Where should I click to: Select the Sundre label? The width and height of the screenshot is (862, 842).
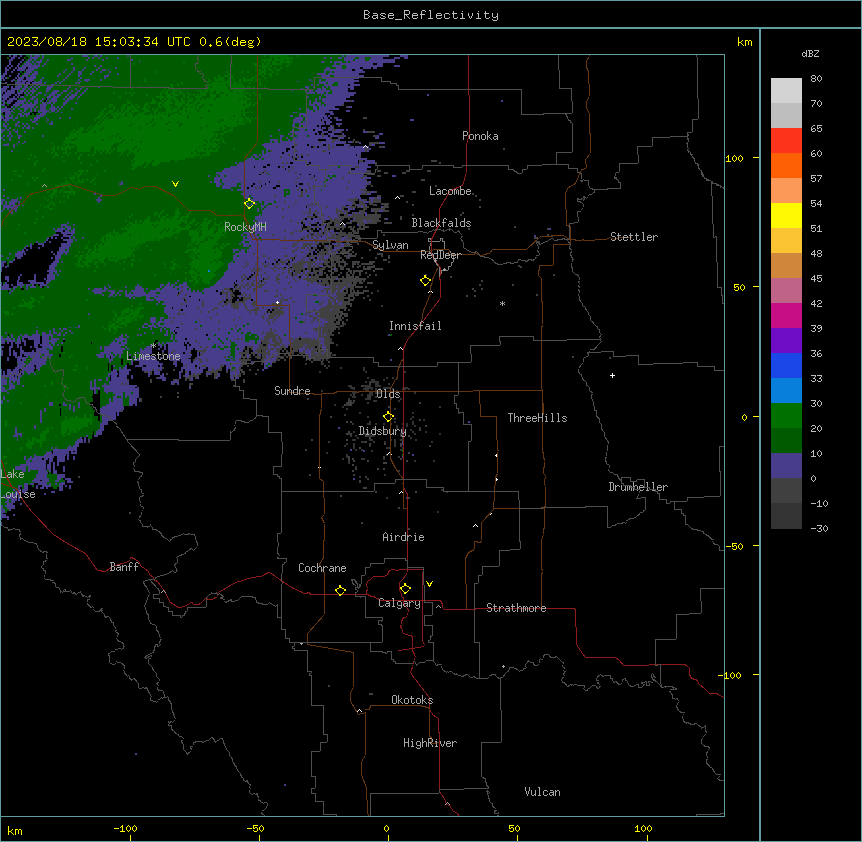coord(292,391)
